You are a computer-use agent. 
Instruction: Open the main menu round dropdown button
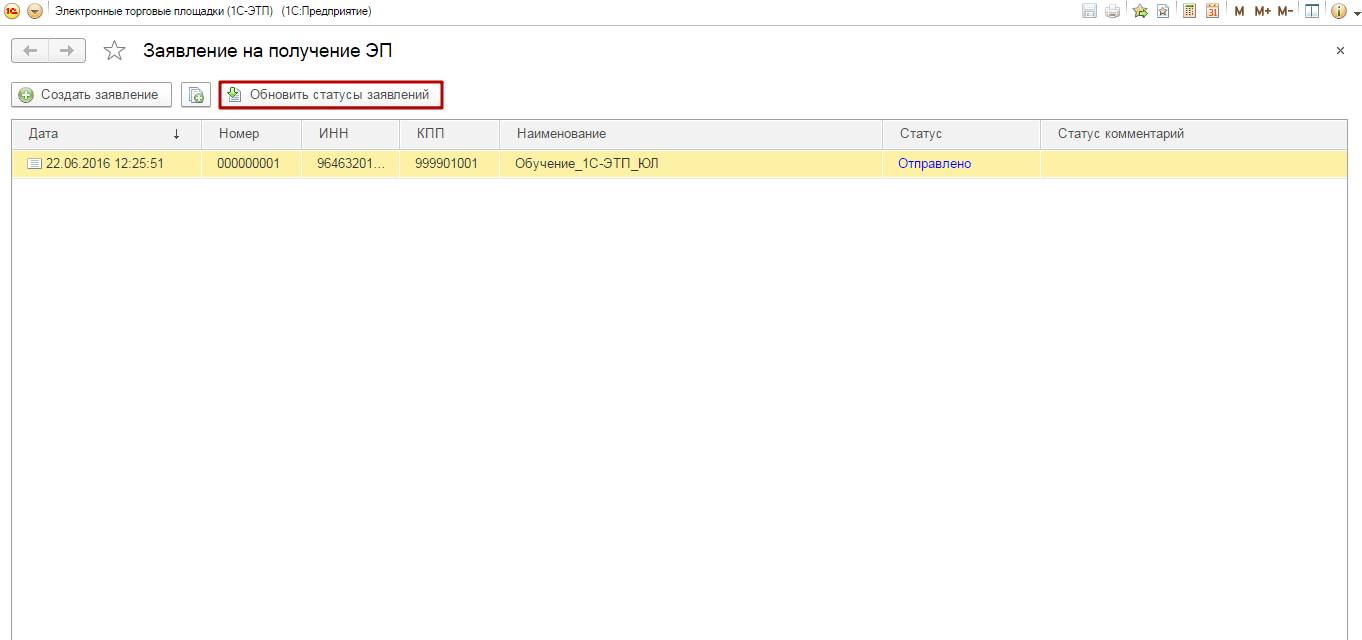point(35,11)
